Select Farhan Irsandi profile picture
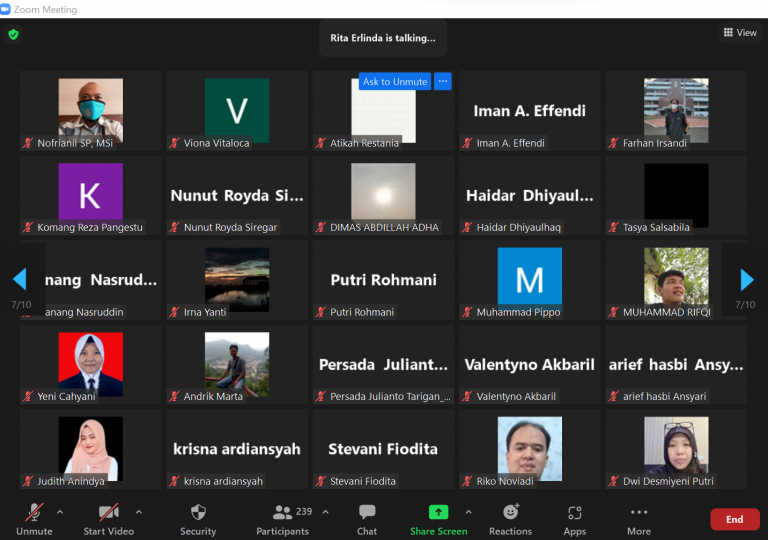 (x=676, y=109)
